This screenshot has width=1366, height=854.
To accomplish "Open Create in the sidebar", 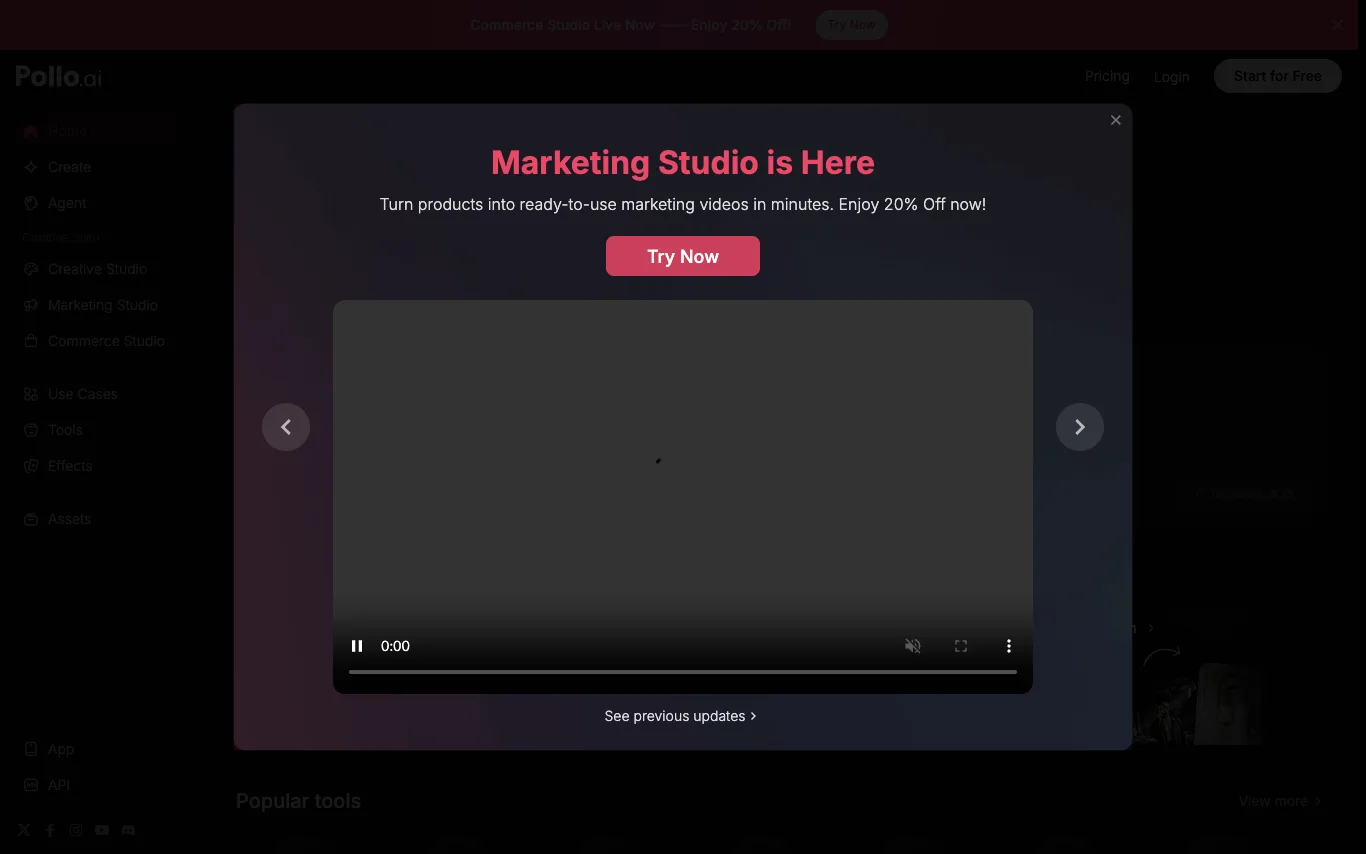I will coord(97,167).
